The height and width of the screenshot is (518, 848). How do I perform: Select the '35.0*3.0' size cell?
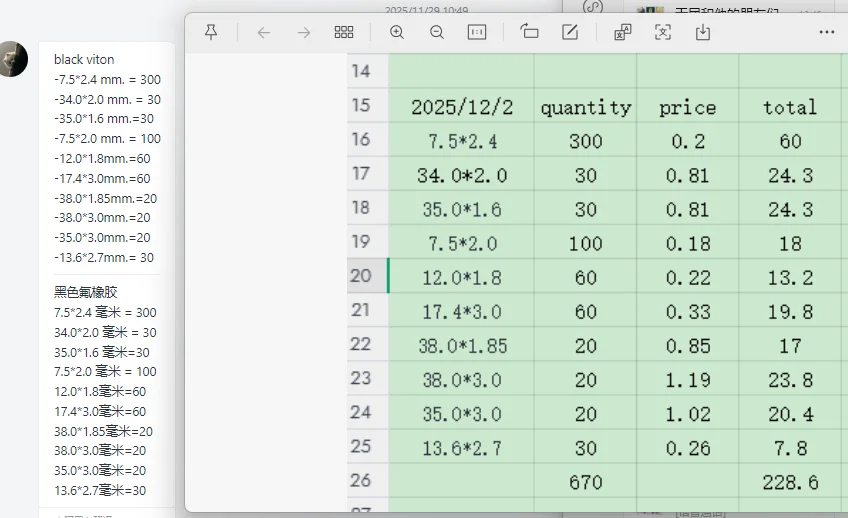pyautogui.click(x=461, y=413)
